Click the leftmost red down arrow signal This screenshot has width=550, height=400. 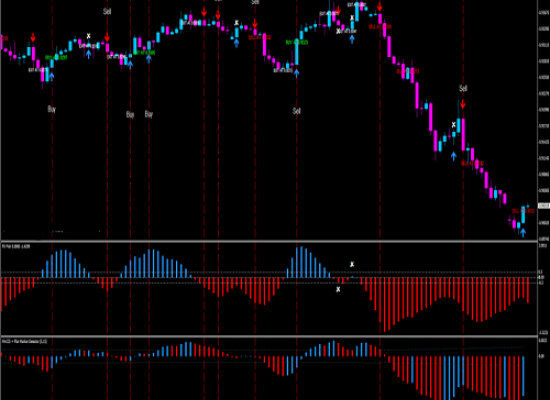click(x=33, y=37)
